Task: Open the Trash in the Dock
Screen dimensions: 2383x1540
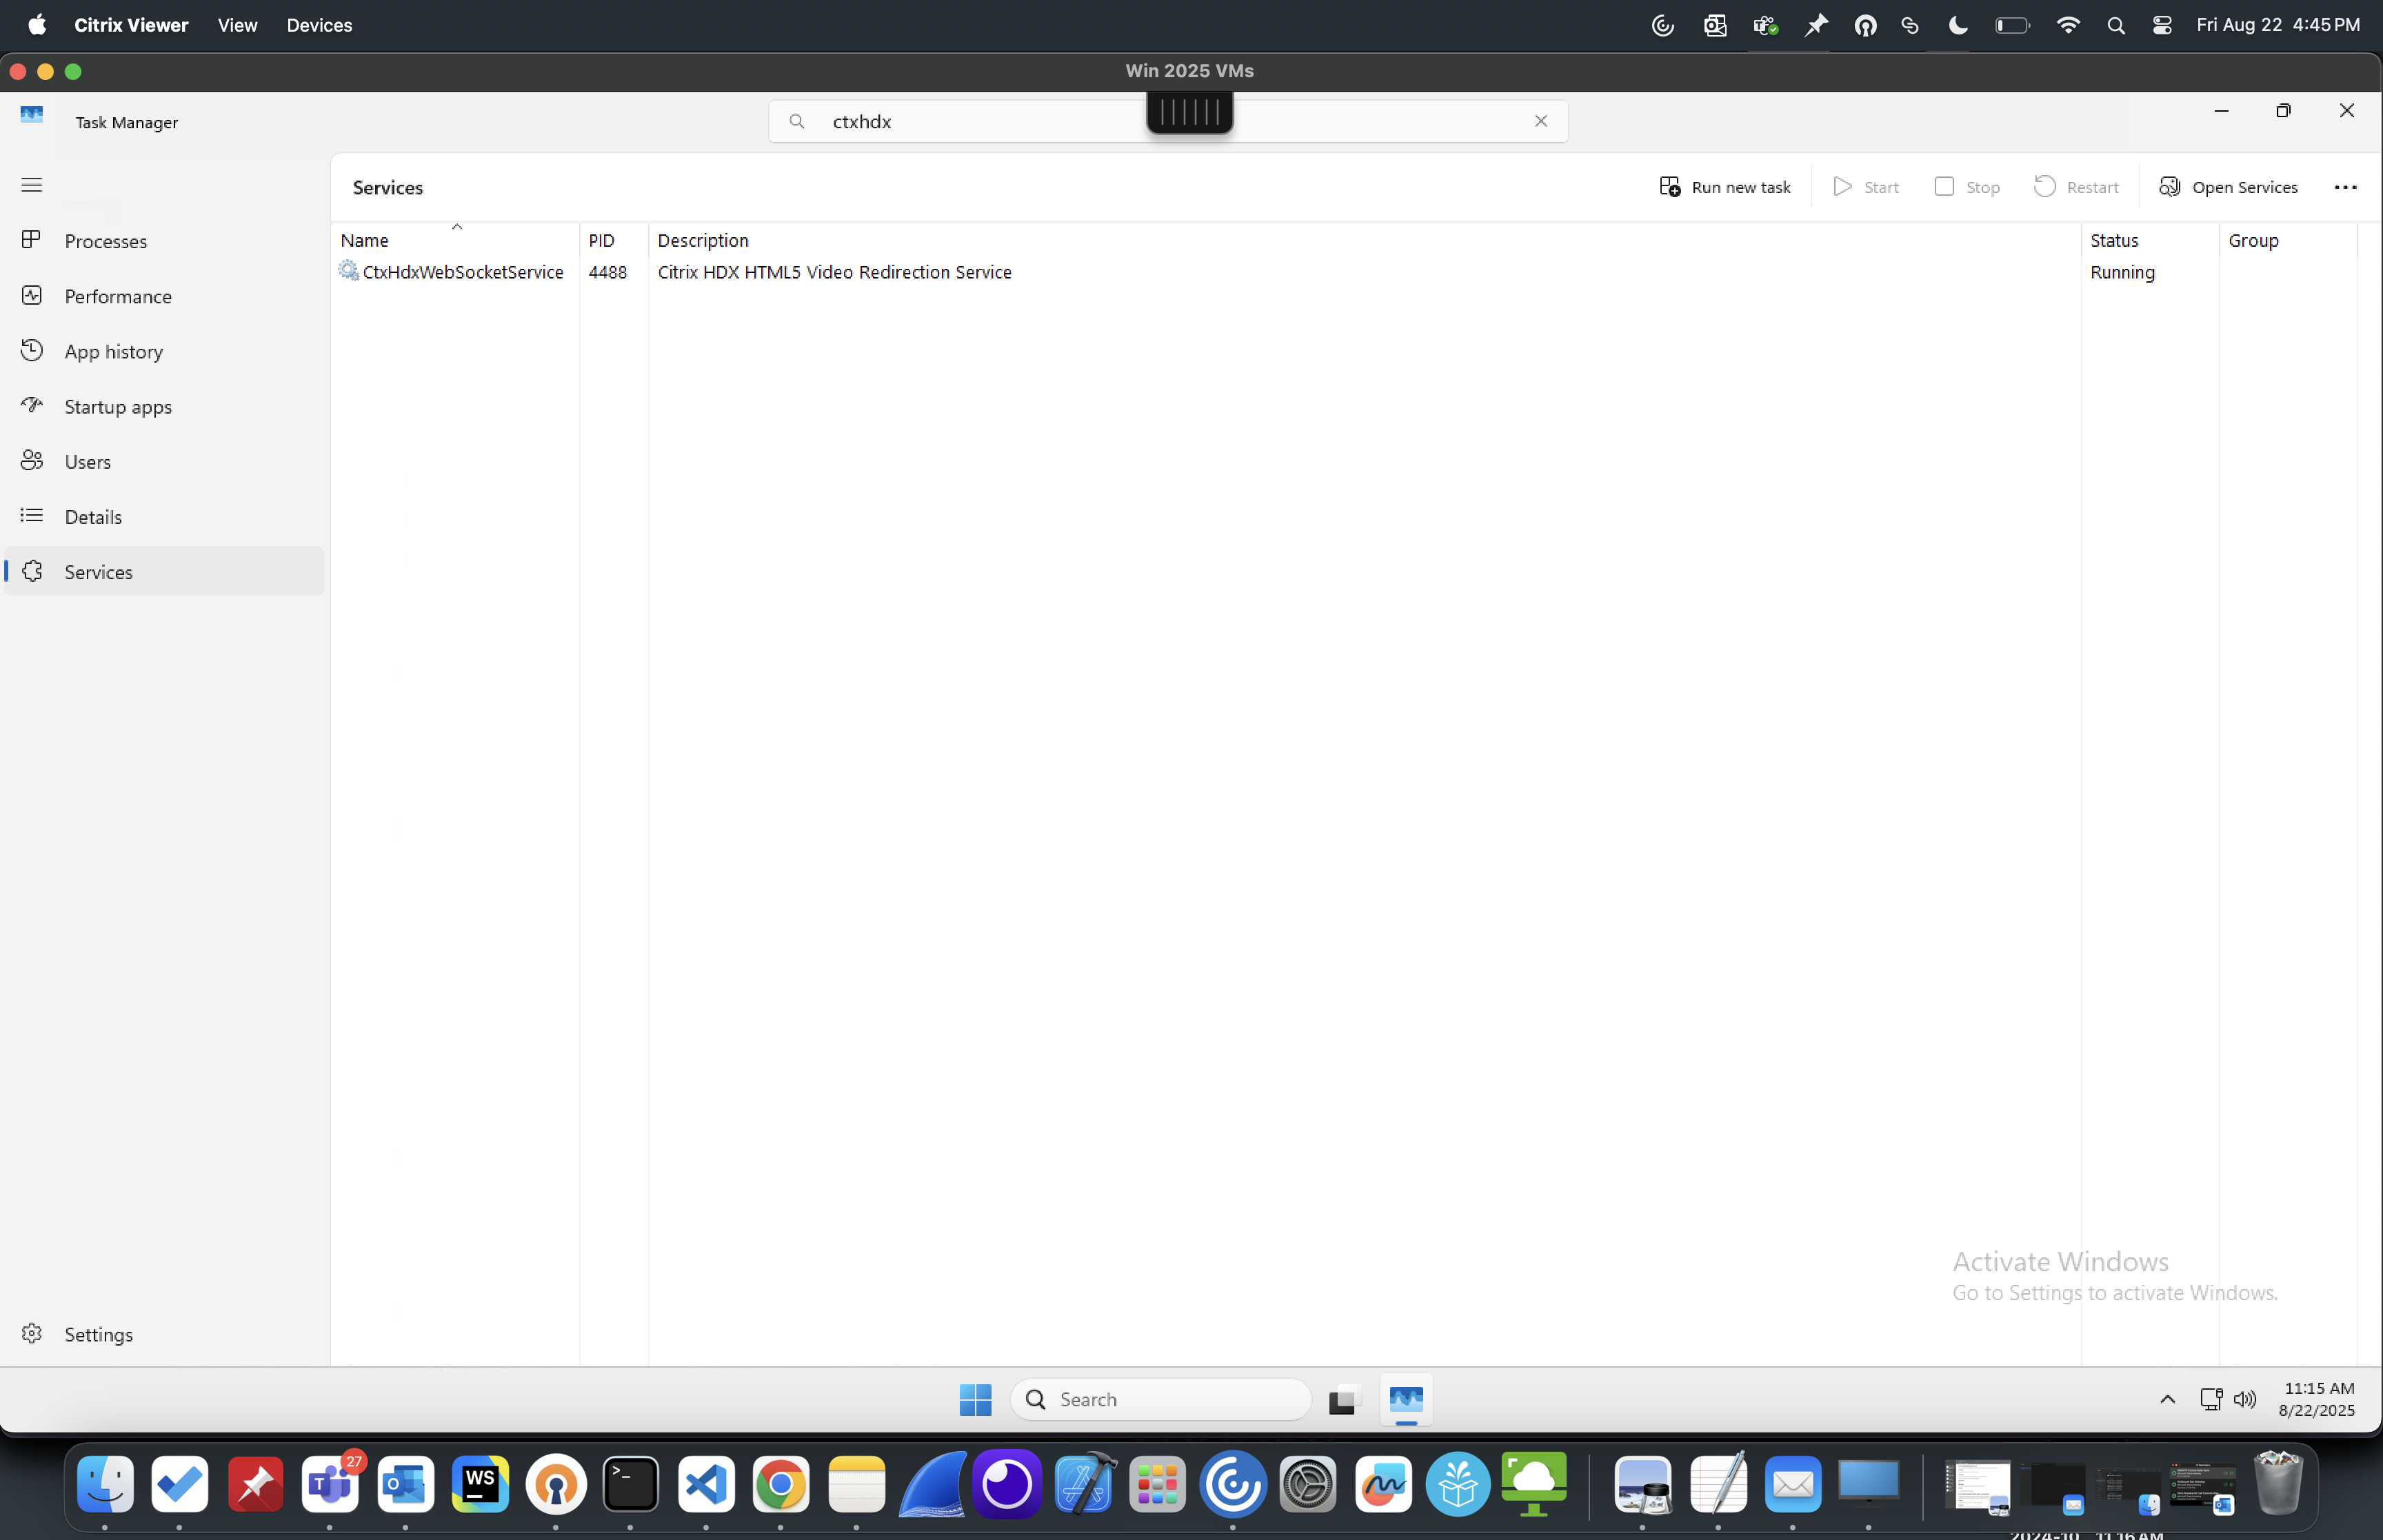Action: click(x=2278, y=1484)
